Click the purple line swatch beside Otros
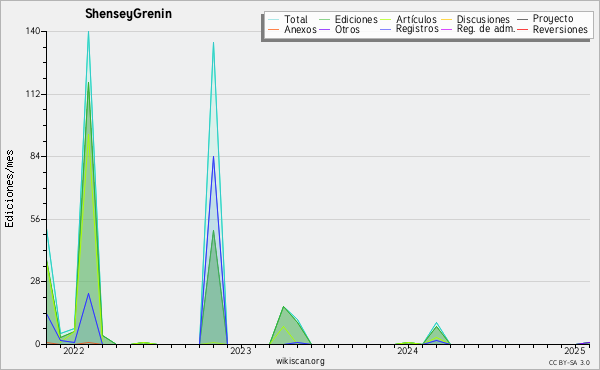Image resolution: width=600 pixels, height=370 pixels. point(324,29)
